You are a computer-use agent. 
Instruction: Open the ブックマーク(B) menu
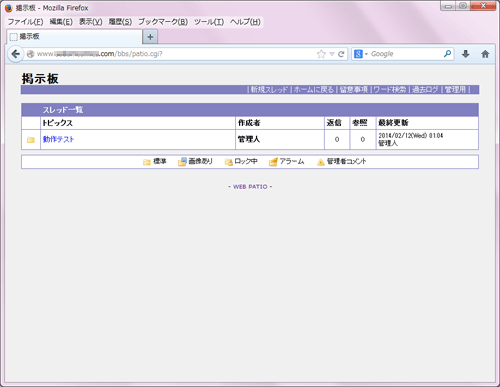(163, 22)
